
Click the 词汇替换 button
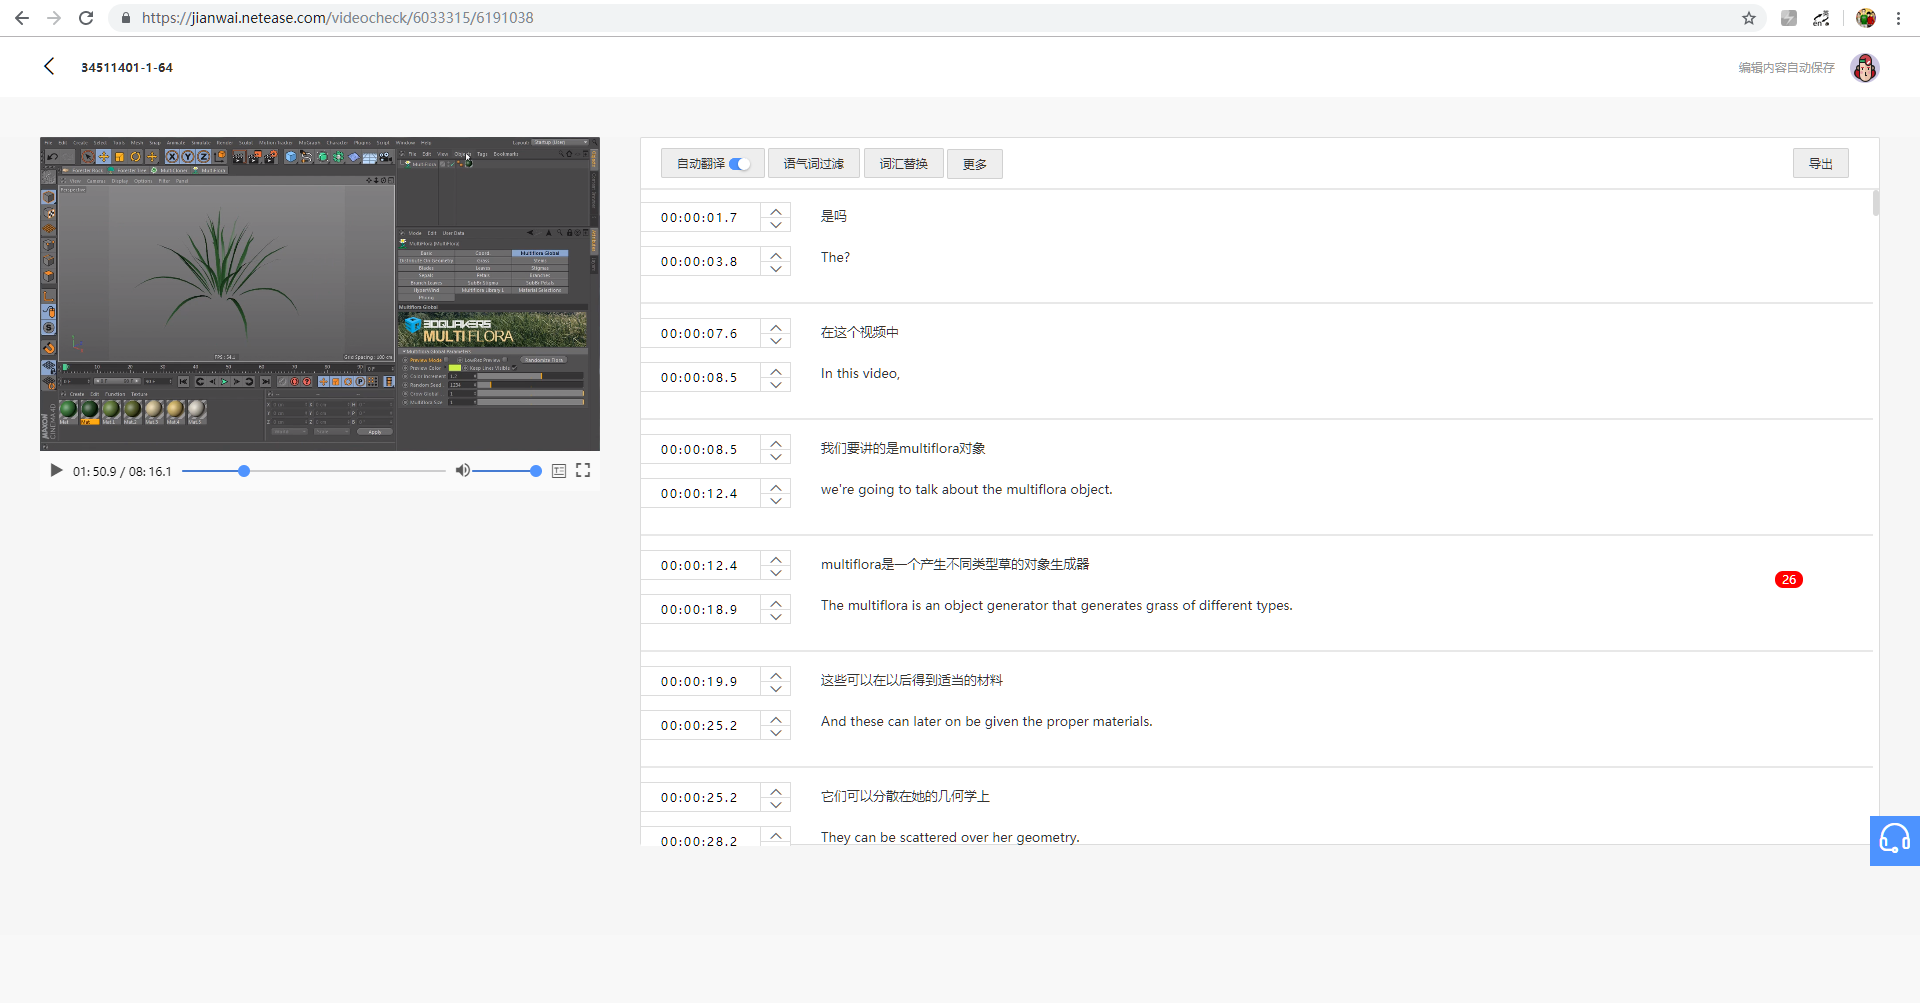(x=903, y=164)
